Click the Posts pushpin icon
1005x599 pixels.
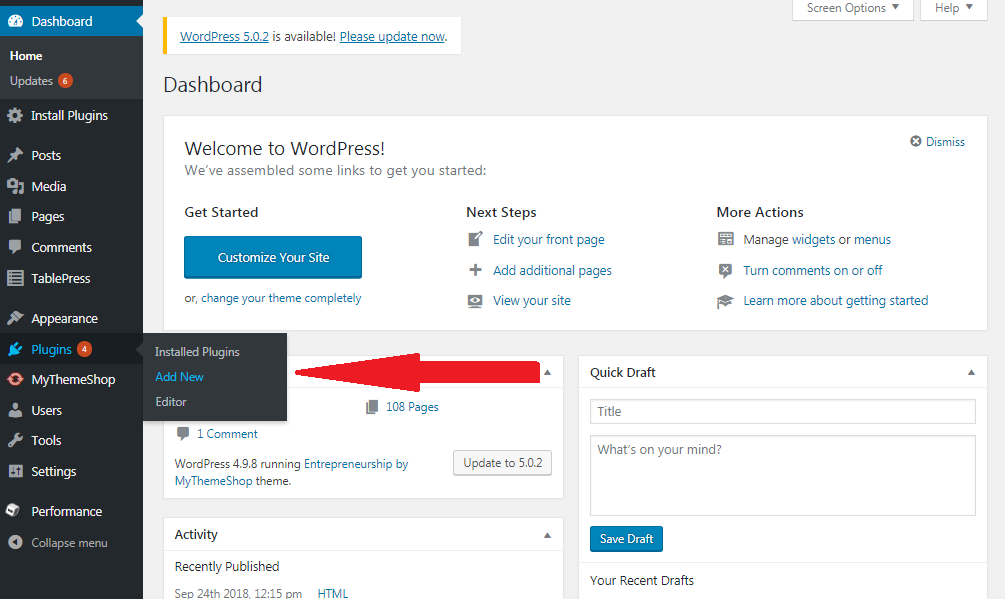(15, 155)
